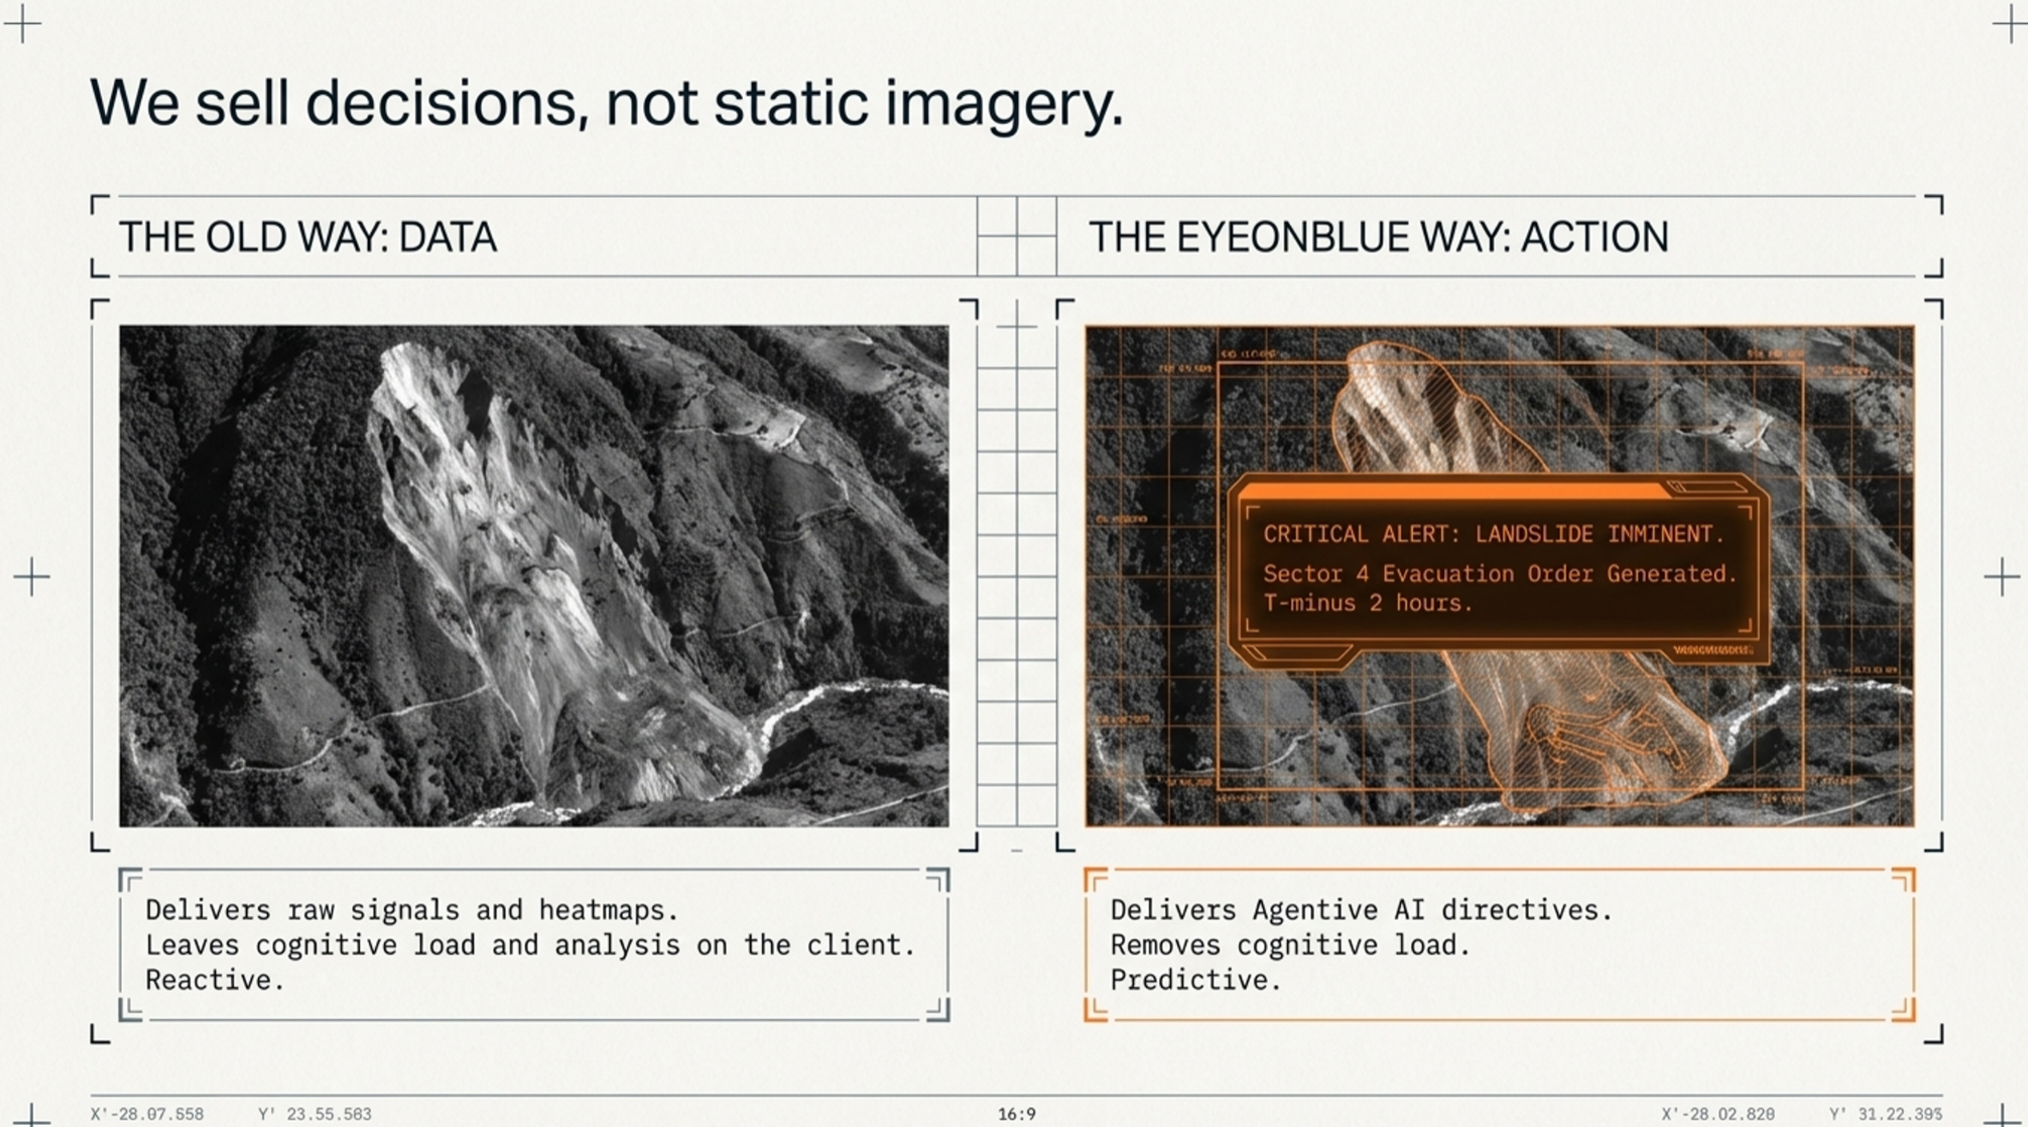
Task: Click the Y' 31.22.395 coordinate readout
Action: [x=1885, y=1114]
